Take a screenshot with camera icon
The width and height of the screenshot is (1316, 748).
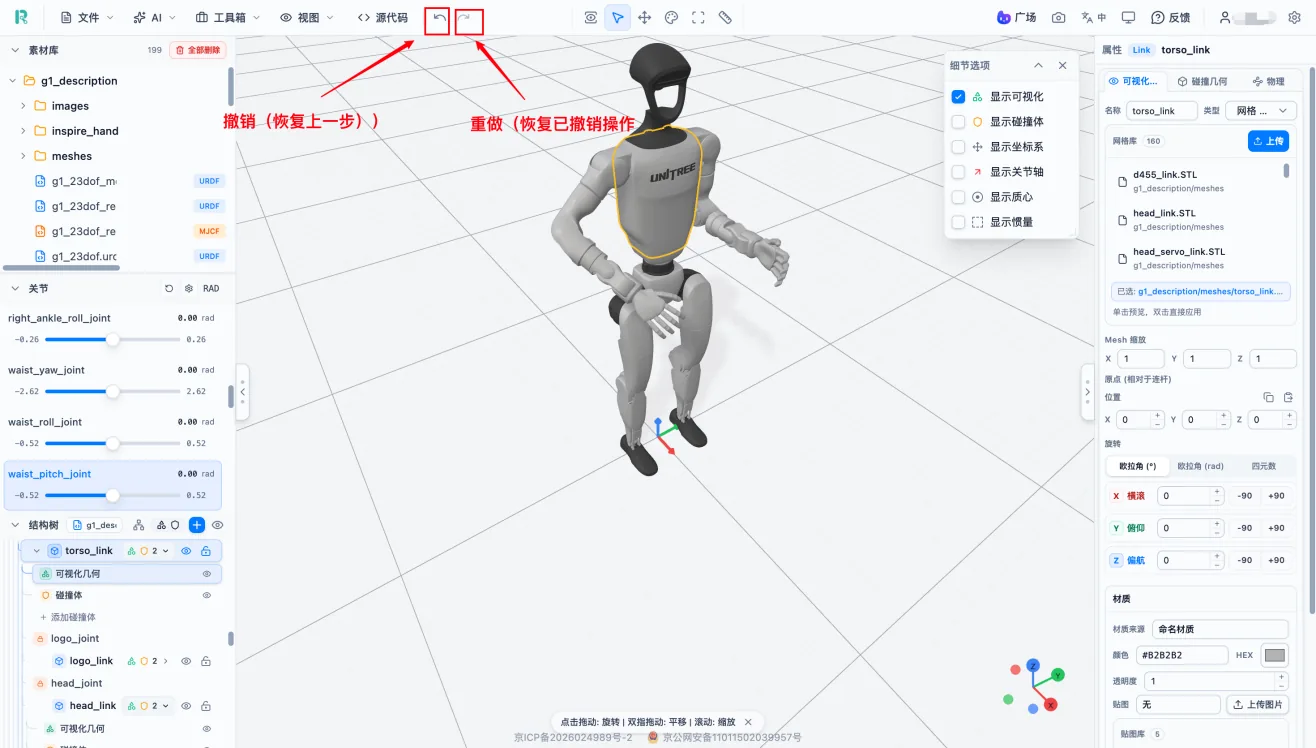tap(1059, 18)
